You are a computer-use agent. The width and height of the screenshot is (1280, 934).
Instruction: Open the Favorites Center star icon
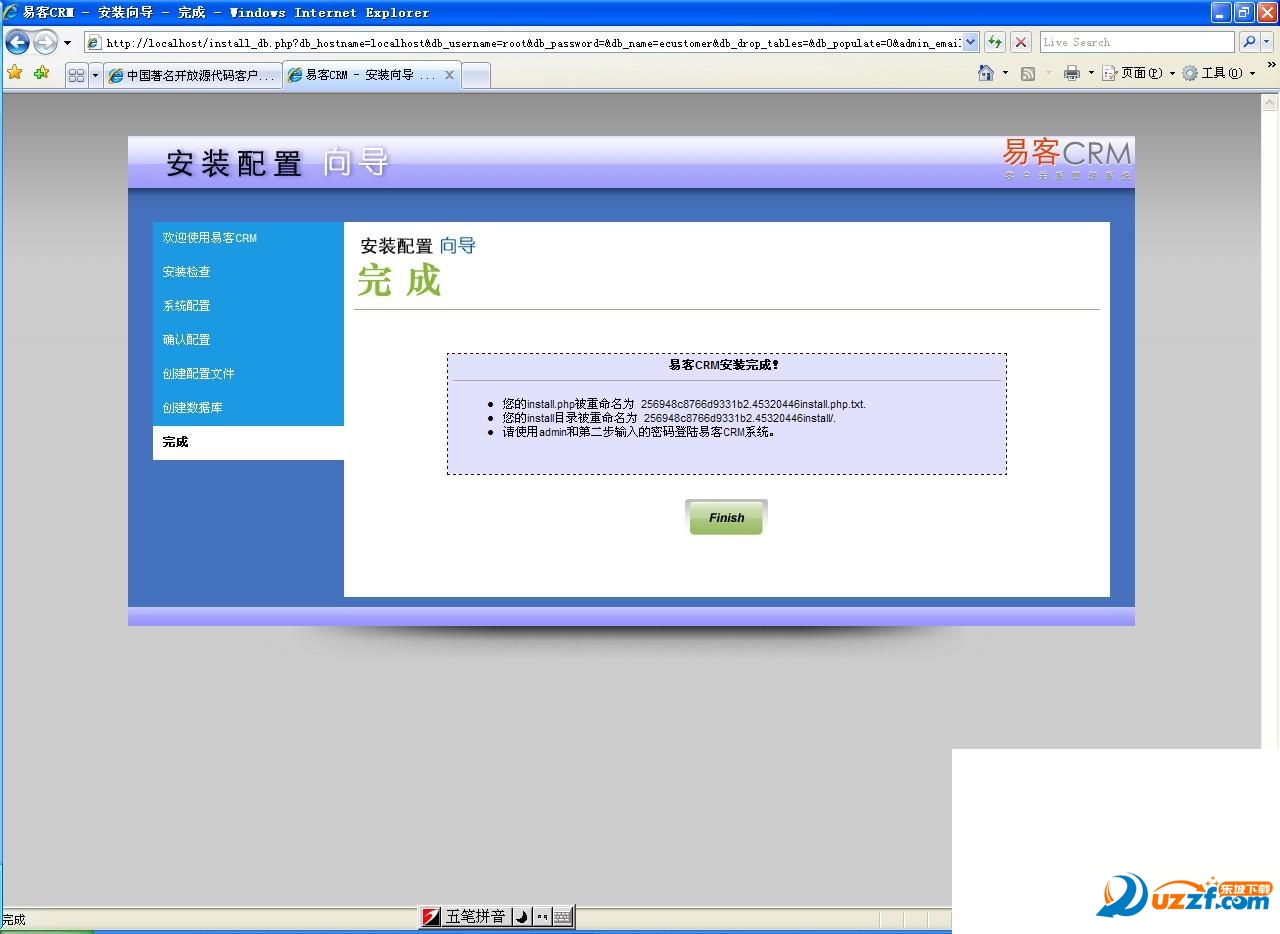coord(15,73)
